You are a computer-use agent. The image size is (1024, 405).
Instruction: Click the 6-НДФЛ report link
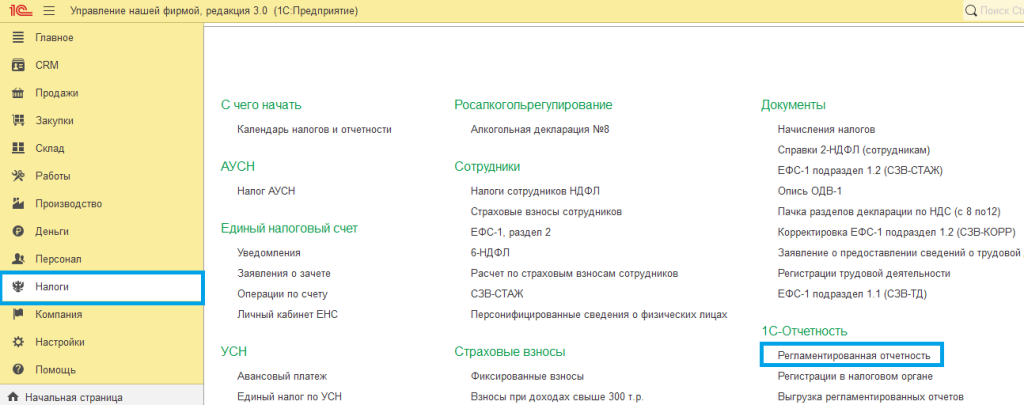[x=490, y=252]
